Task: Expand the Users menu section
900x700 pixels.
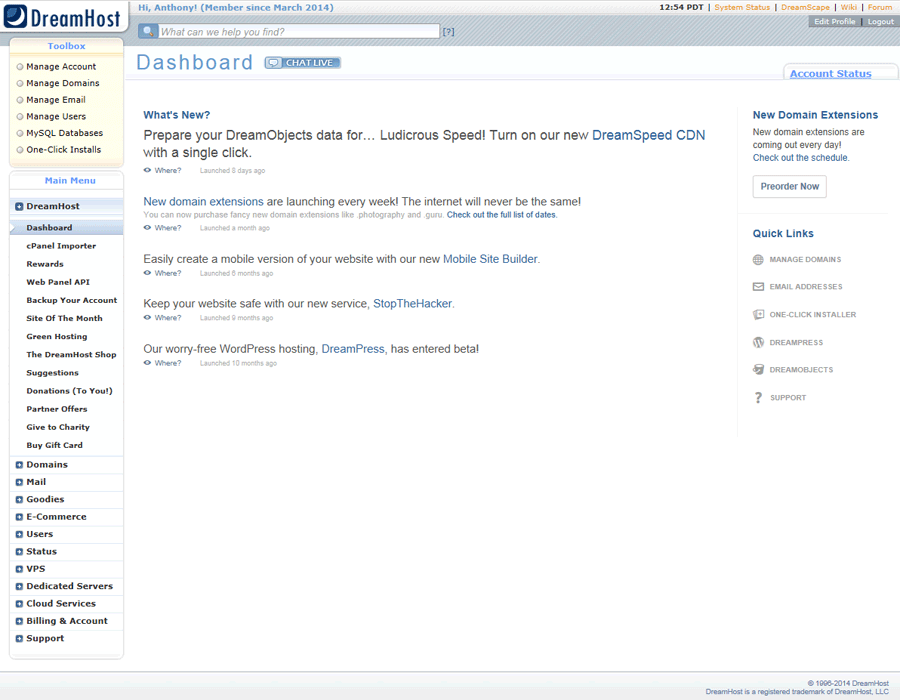Action: click(19, 534)
